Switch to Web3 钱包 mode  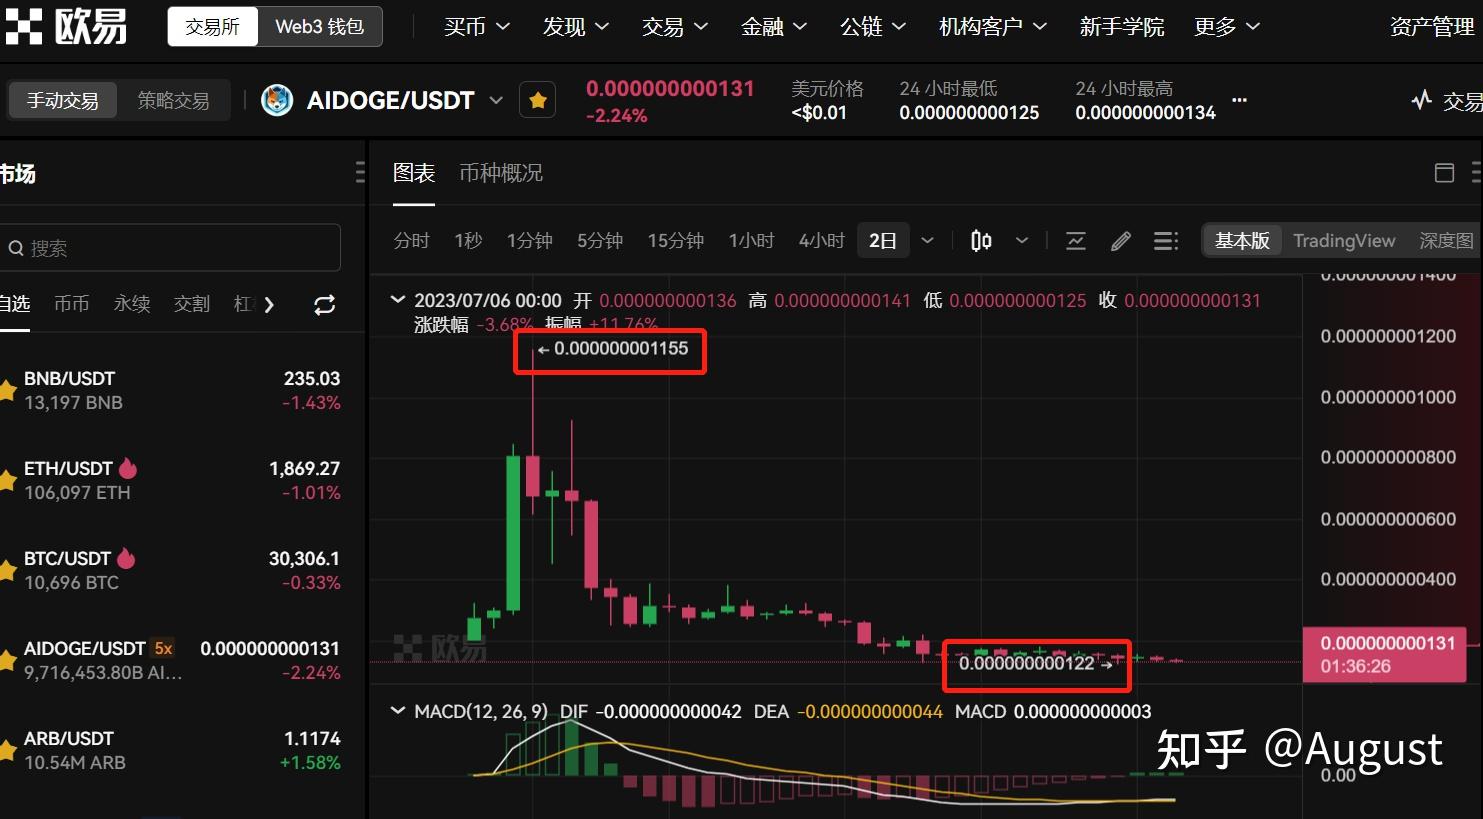[x=319, y=27]
